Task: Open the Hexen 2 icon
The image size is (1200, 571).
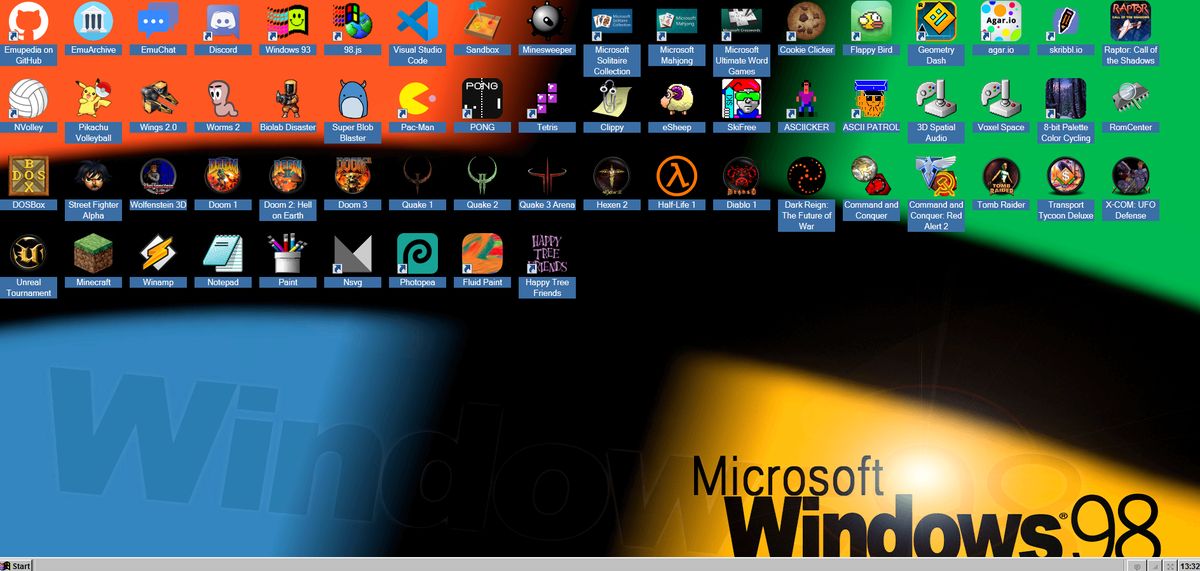Action: point(612,176)
